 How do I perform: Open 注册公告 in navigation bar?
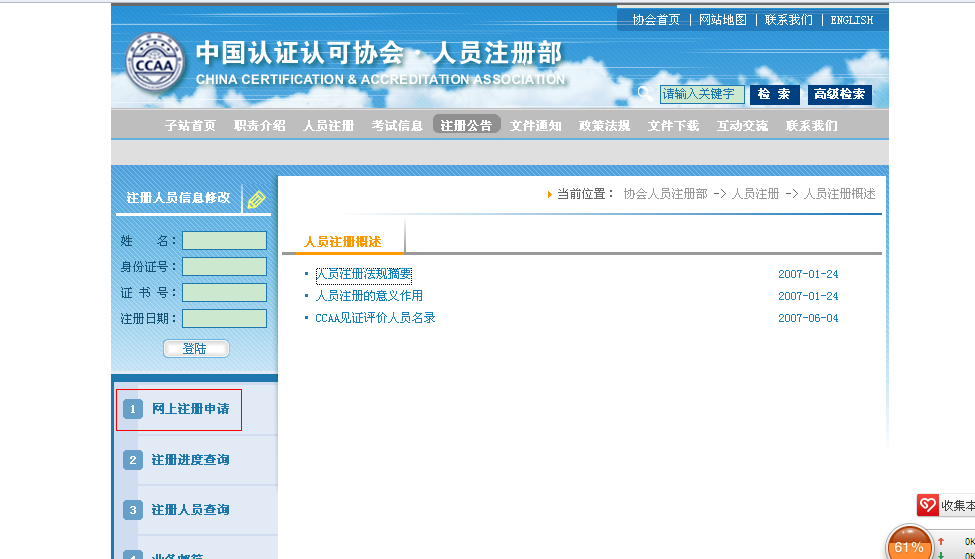(466, 125)
